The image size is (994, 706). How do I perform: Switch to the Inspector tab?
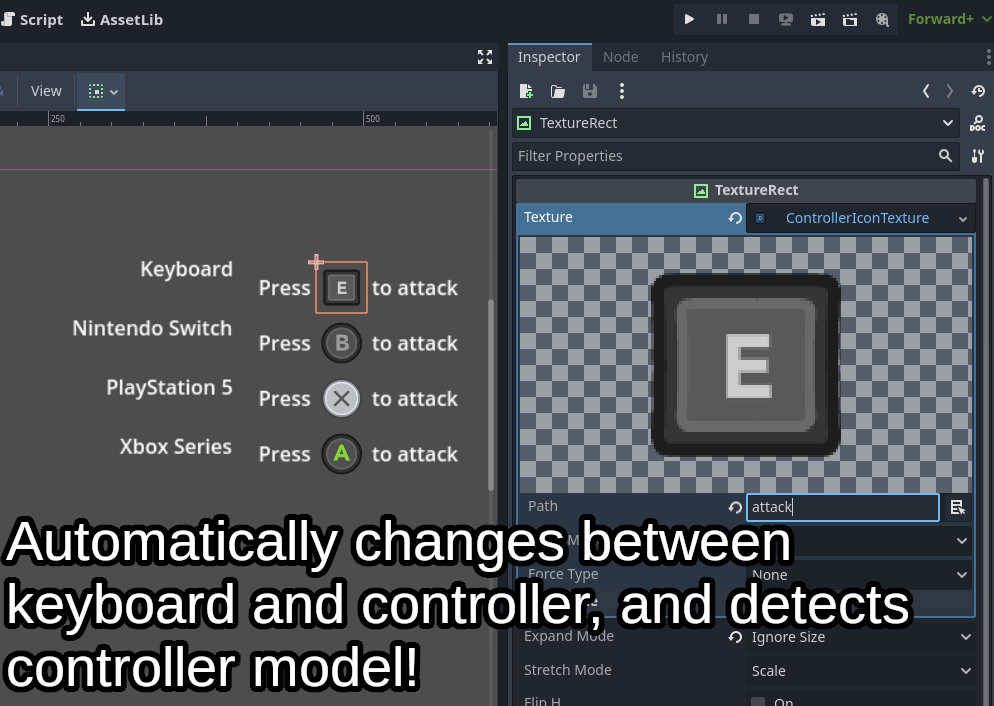click(549, 57)
